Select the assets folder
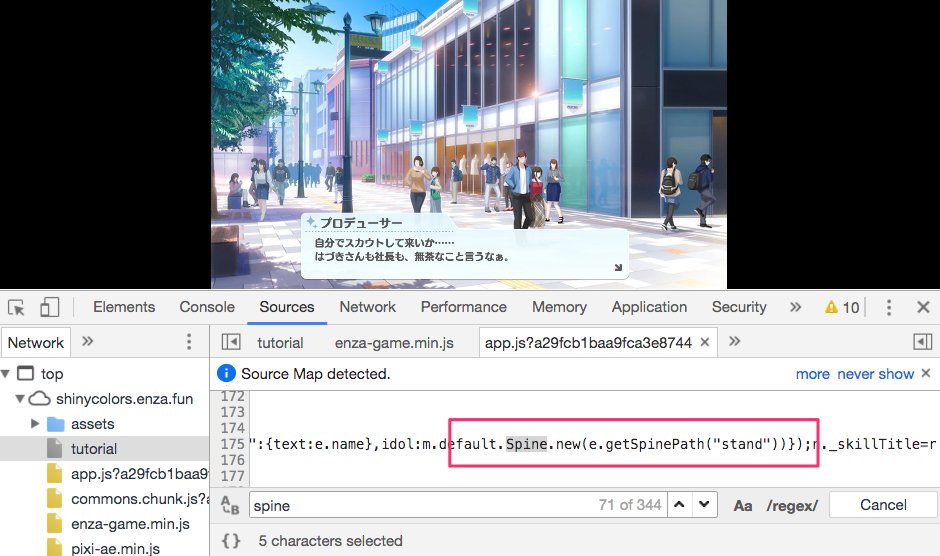 pyautogui.click(x=92, y=424)
